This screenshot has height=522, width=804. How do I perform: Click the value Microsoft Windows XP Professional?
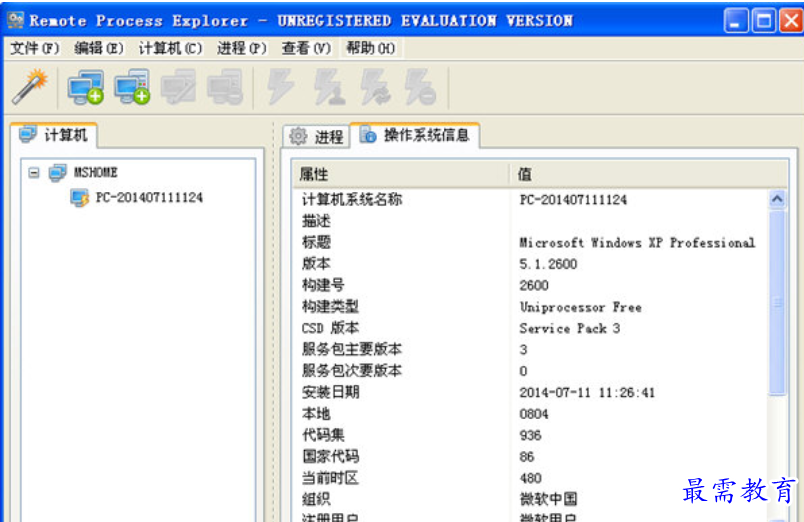(637, 243)
